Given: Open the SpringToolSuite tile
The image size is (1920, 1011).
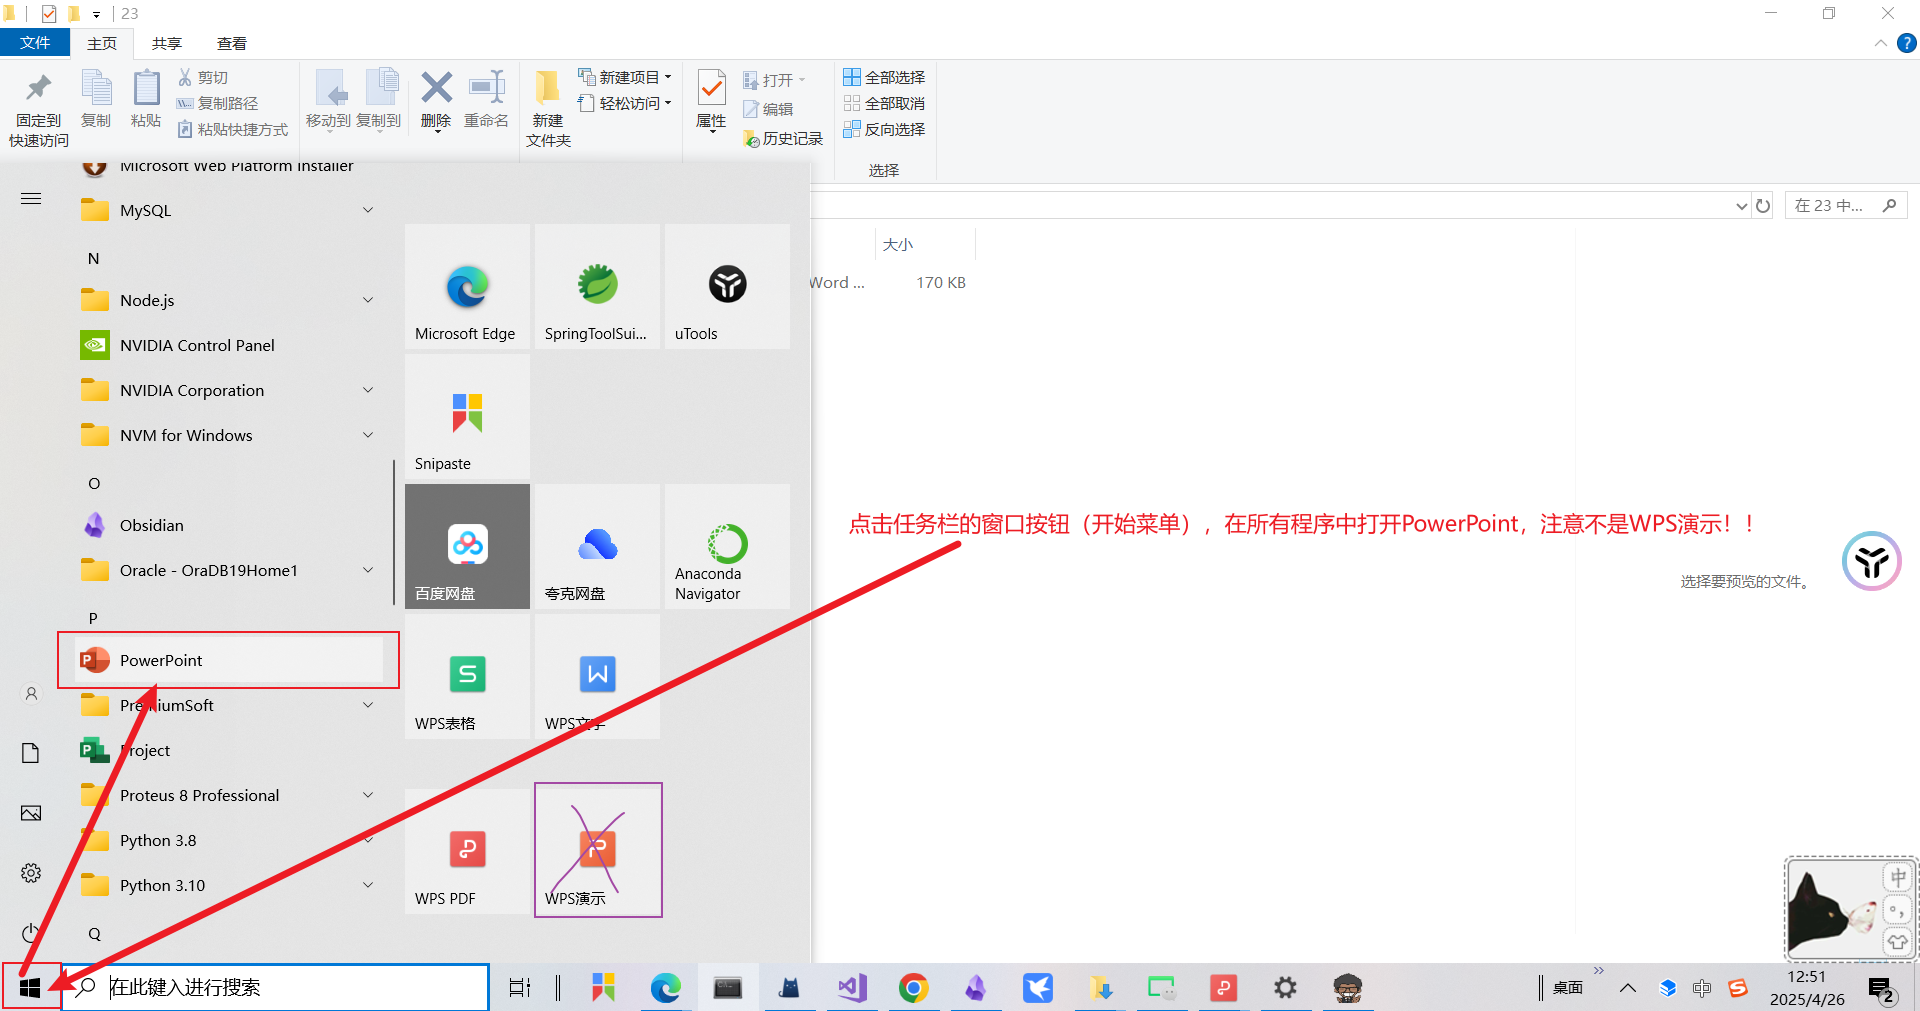Looking at the screenshot, I should click(x=597, y=286).
